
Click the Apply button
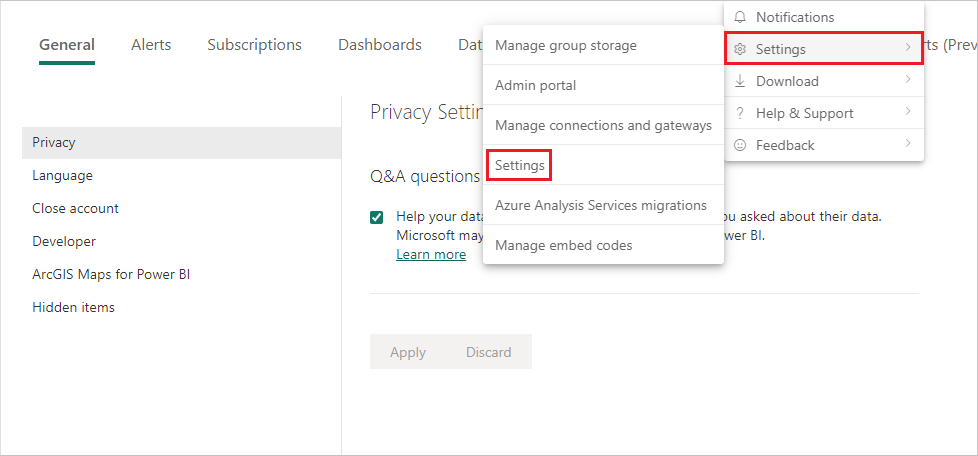[x=408, y=352]
